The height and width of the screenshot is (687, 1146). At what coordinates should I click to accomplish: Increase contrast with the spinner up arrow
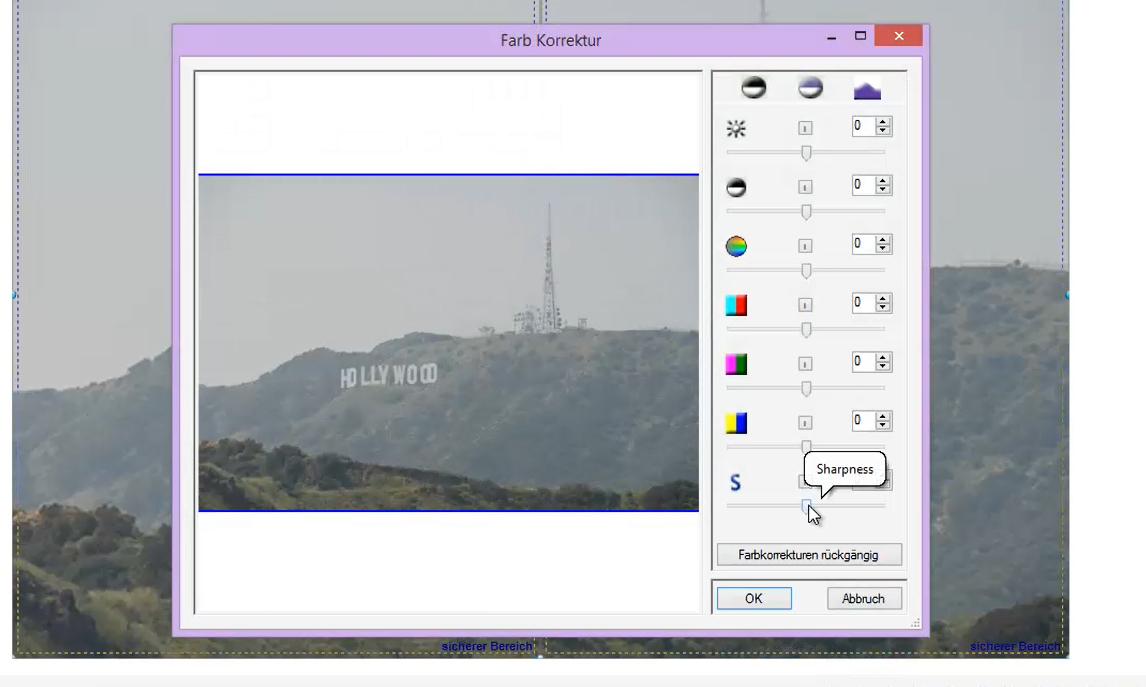point(883,181)
